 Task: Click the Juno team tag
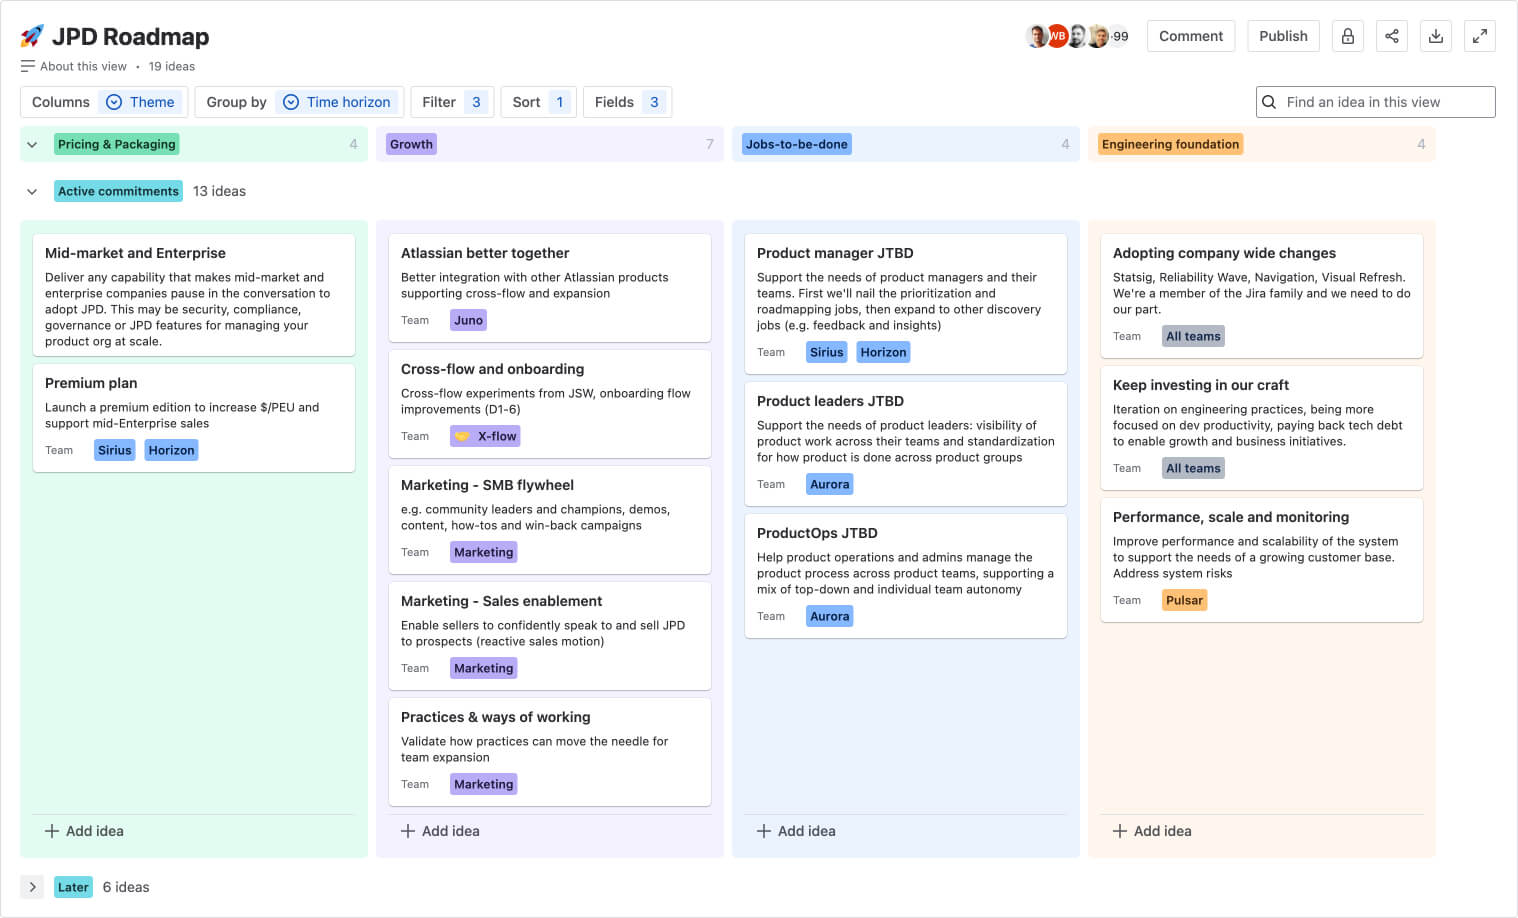[468, 320]
